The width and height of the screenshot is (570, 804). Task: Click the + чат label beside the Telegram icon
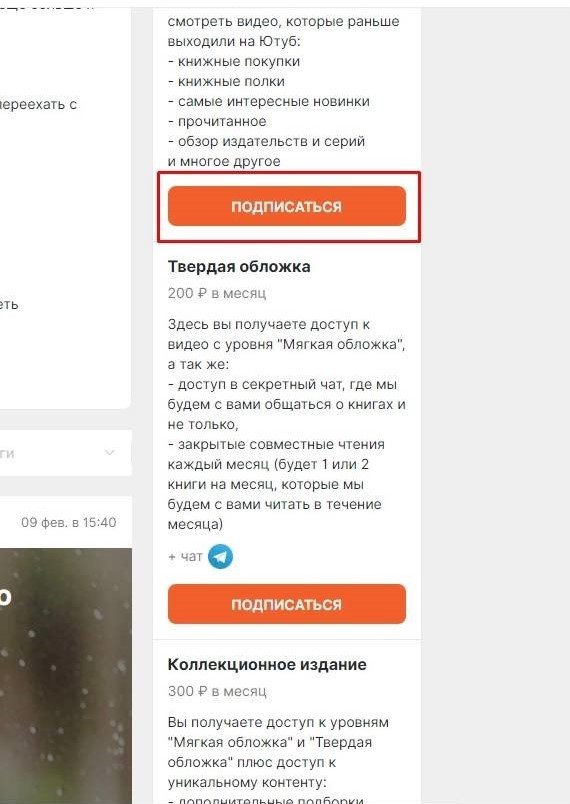click(x=185, y=556)
